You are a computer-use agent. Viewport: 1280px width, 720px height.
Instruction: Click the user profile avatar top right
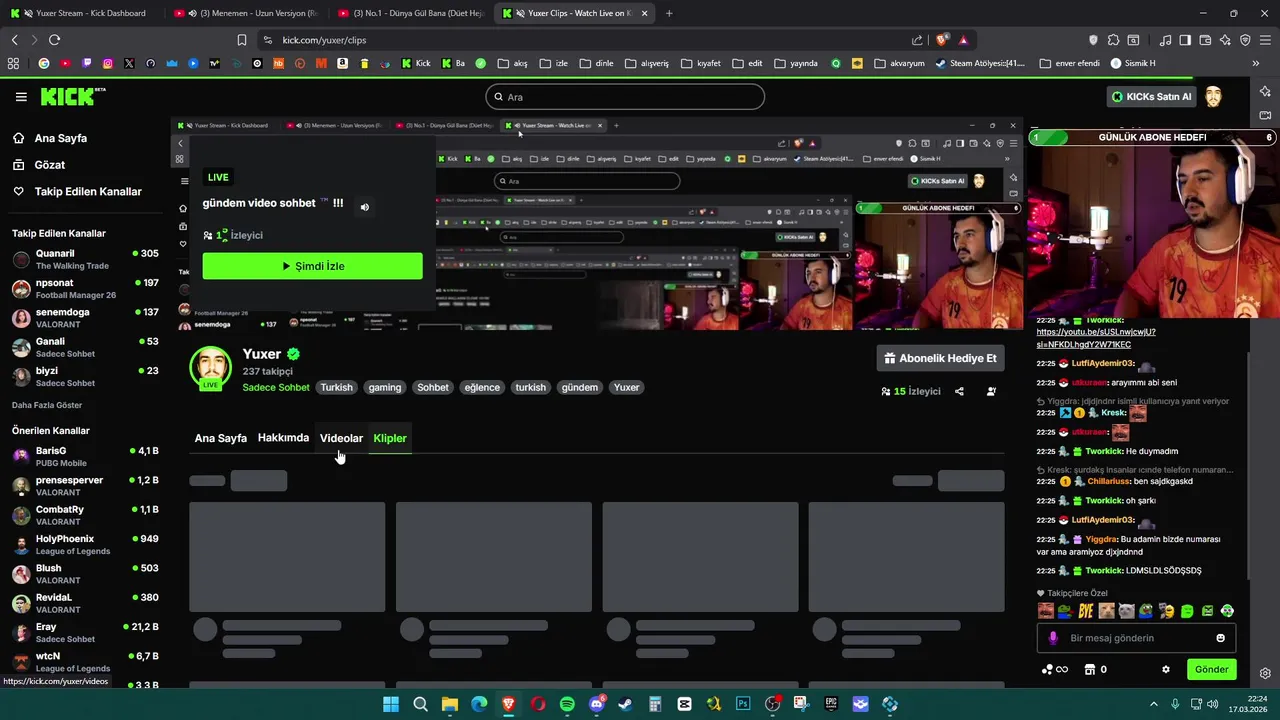pyautogui.click(x=1213, y=97)
